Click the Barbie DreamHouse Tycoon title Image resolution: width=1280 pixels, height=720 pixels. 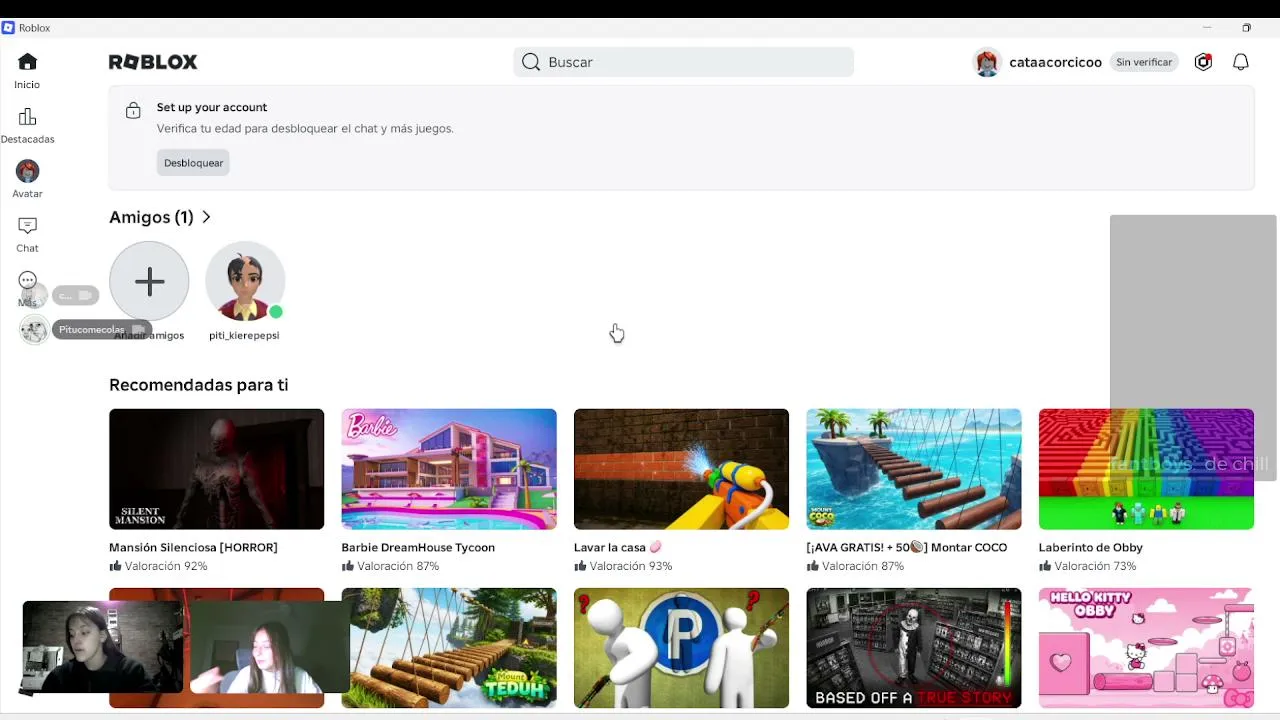418,548
